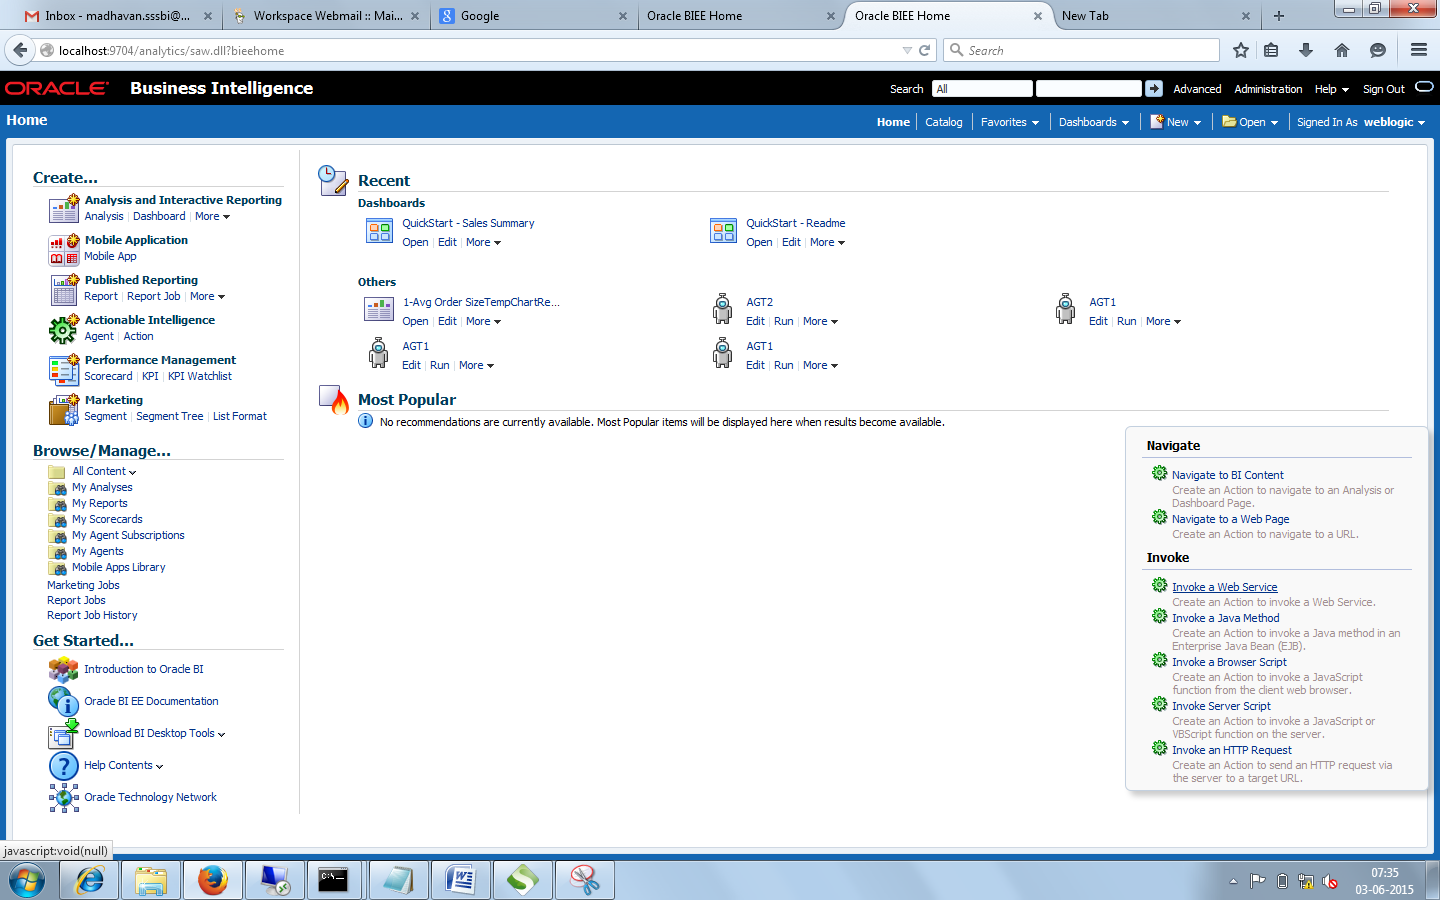The height and width of the screenshot is (900, 1440).
Task: Click the Invoke a Web Service link
Action: (1225, 587)
